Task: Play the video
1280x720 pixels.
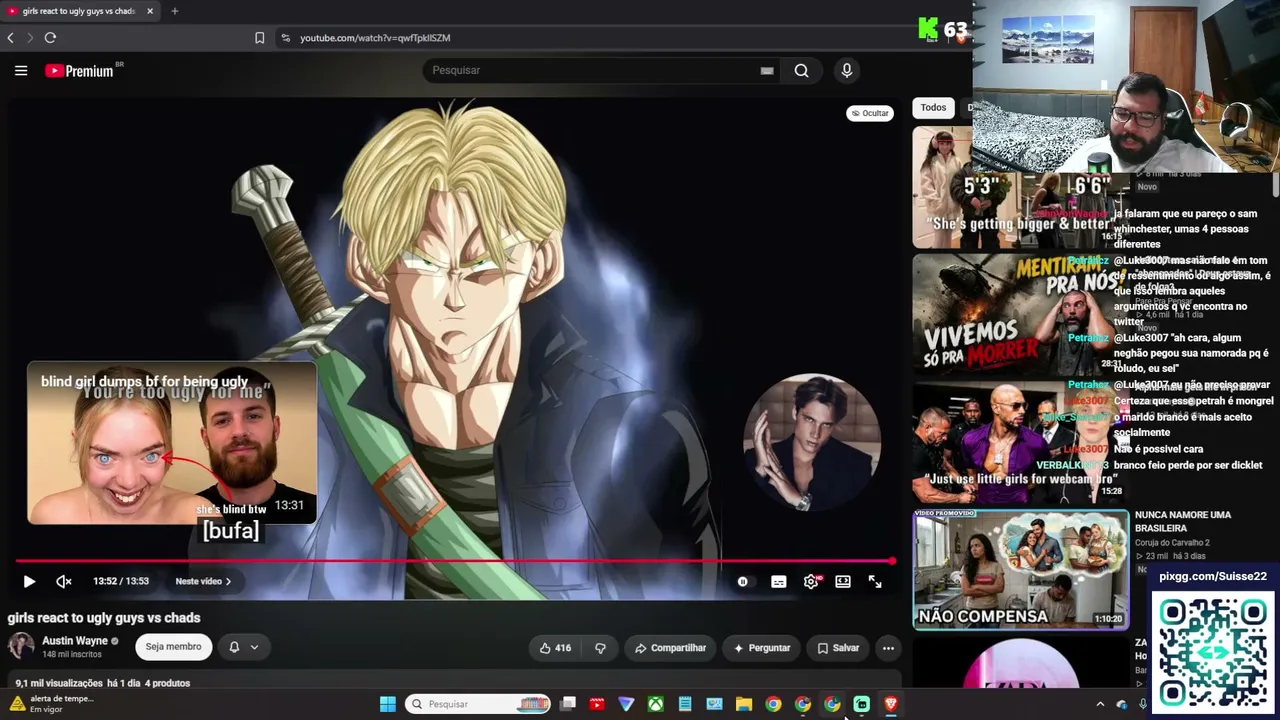Action: (29, 581)
